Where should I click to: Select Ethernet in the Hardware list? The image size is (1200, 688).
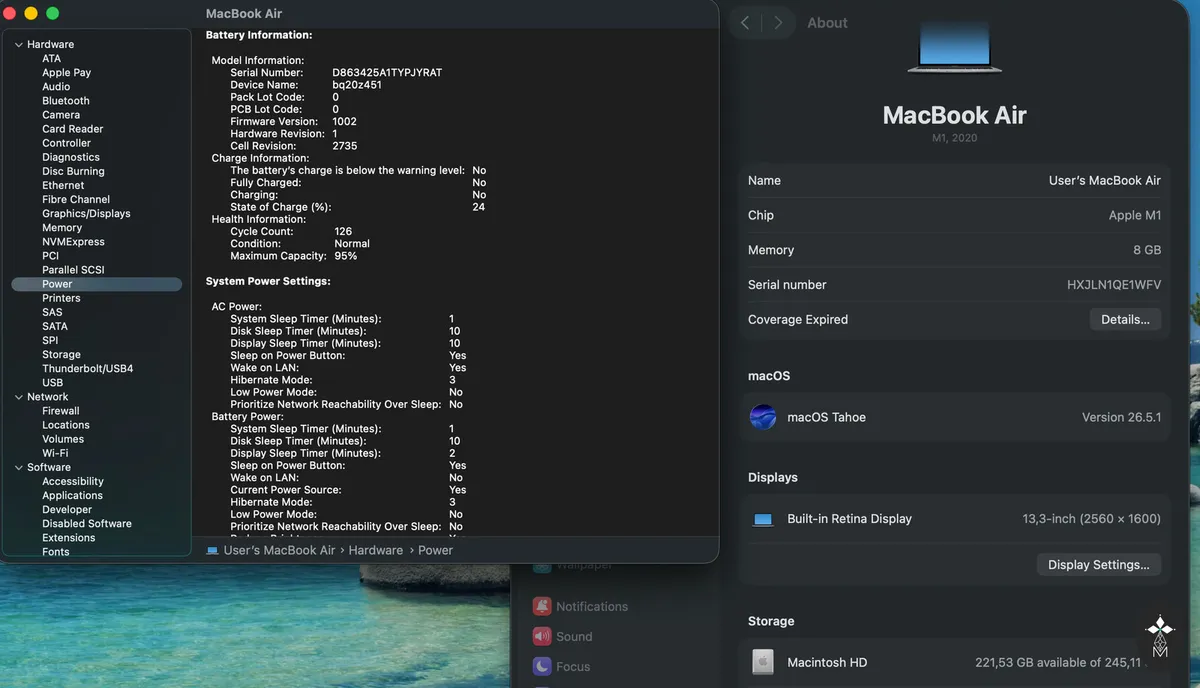tap(63, 185)
